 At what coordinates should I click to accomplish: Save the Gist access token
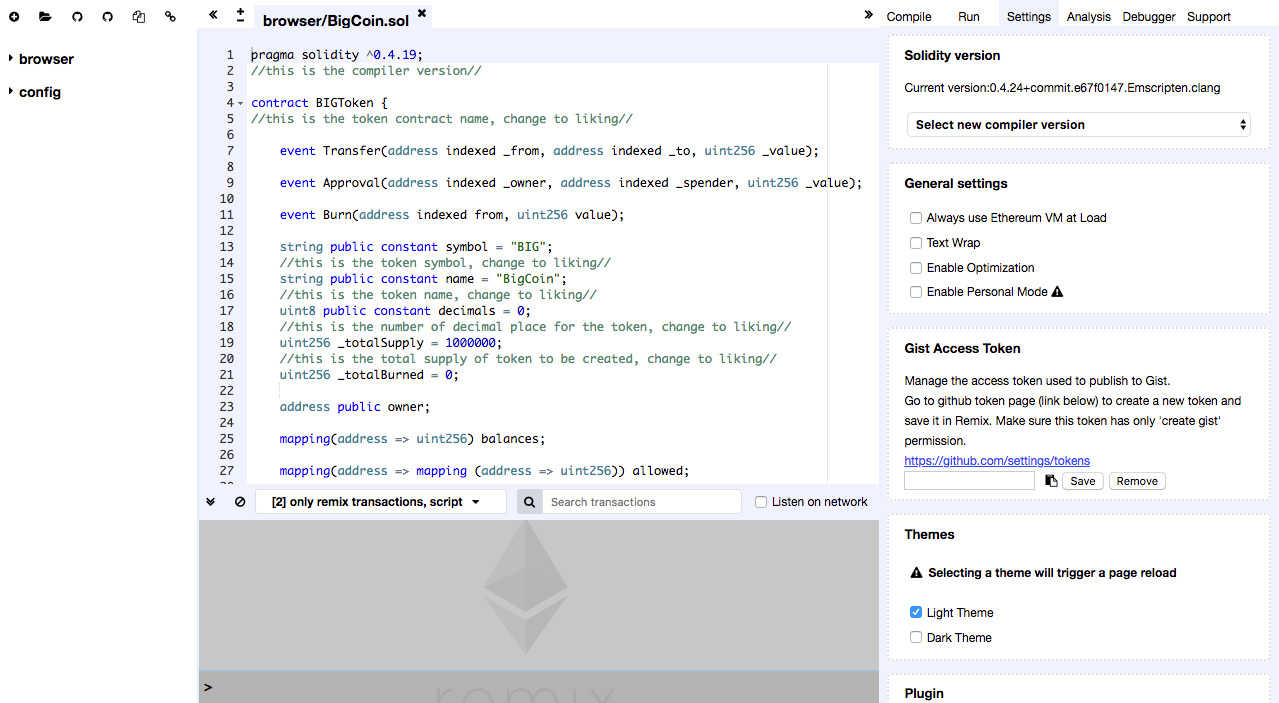(x=1083, y=481)
